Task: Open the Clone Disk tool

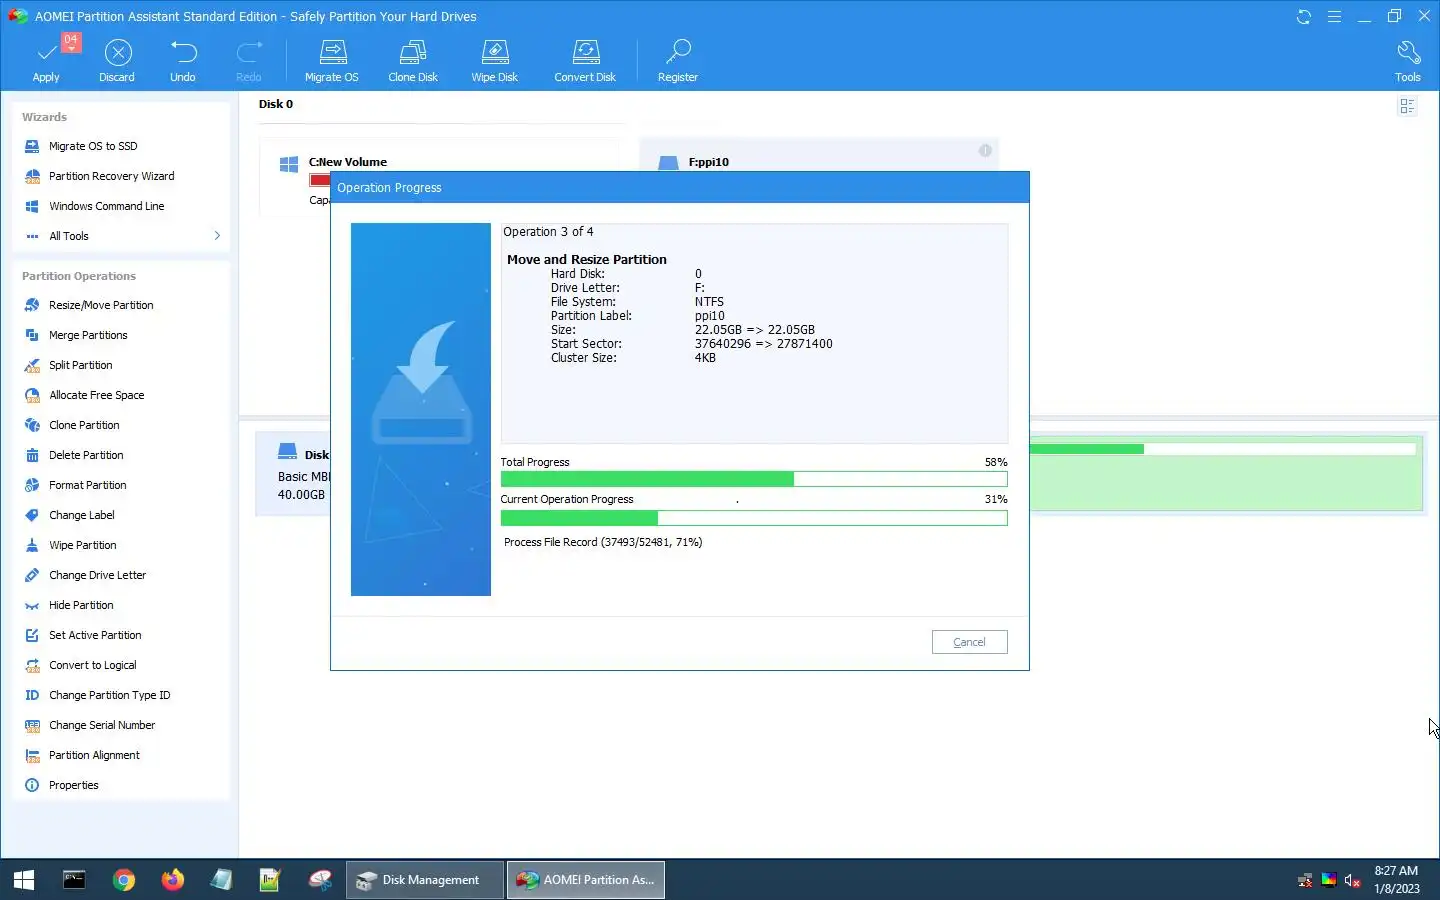Action: click(413, 60)
